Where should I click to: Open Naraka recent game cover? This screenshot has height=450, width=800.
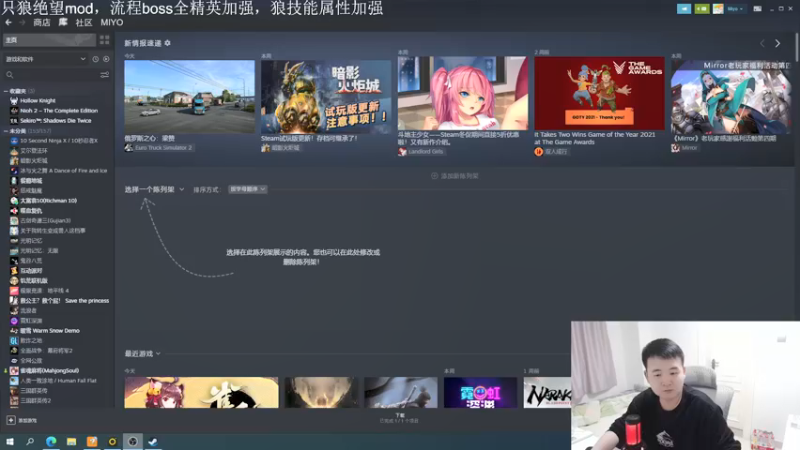[x=547, y=392]
